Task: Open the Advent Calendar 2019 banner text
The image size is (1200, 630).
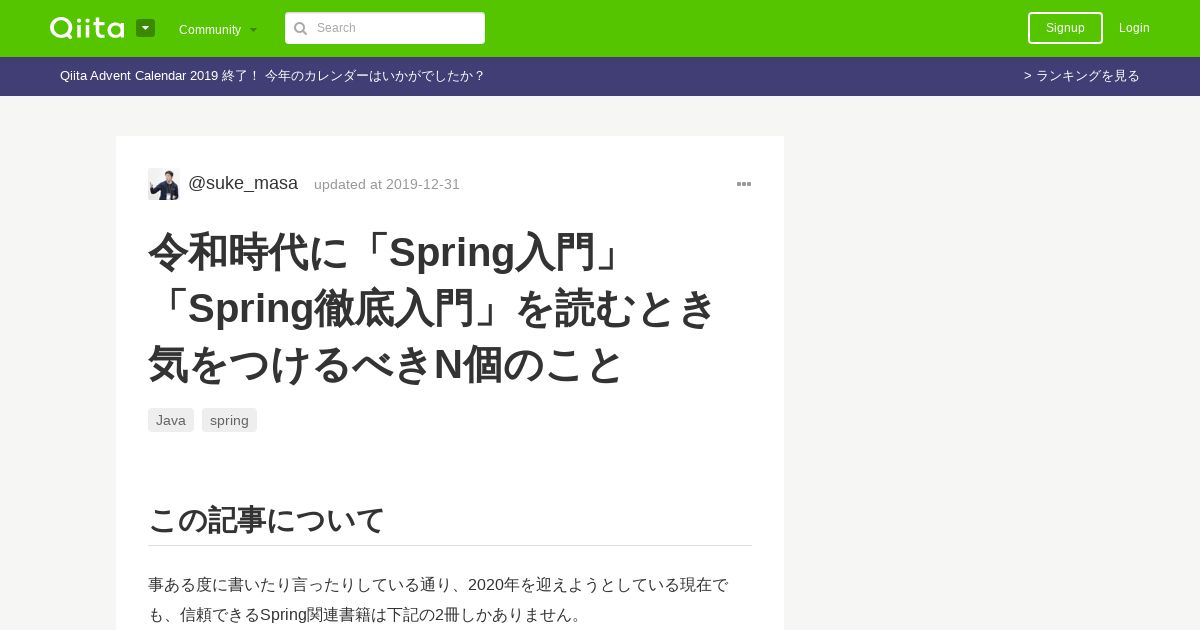Action: pyautogui.click(x=272, y=76)
